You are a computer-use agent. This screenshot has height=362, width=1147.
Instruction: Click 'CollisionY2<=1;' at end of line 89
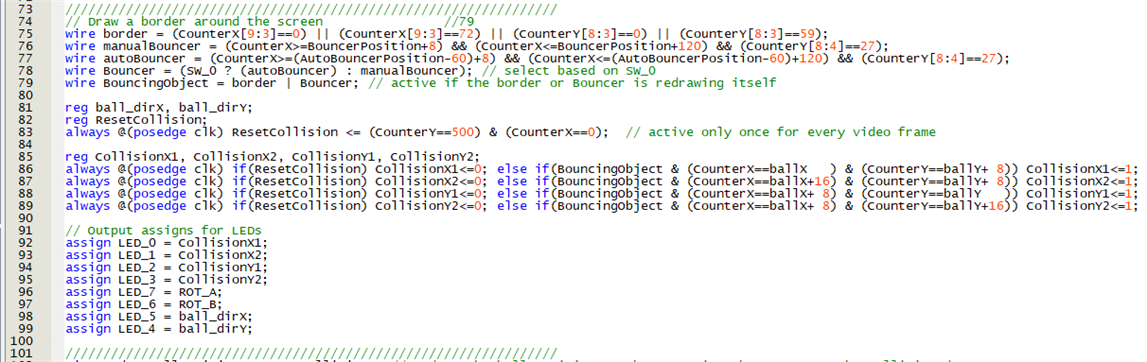[1080, 207]
